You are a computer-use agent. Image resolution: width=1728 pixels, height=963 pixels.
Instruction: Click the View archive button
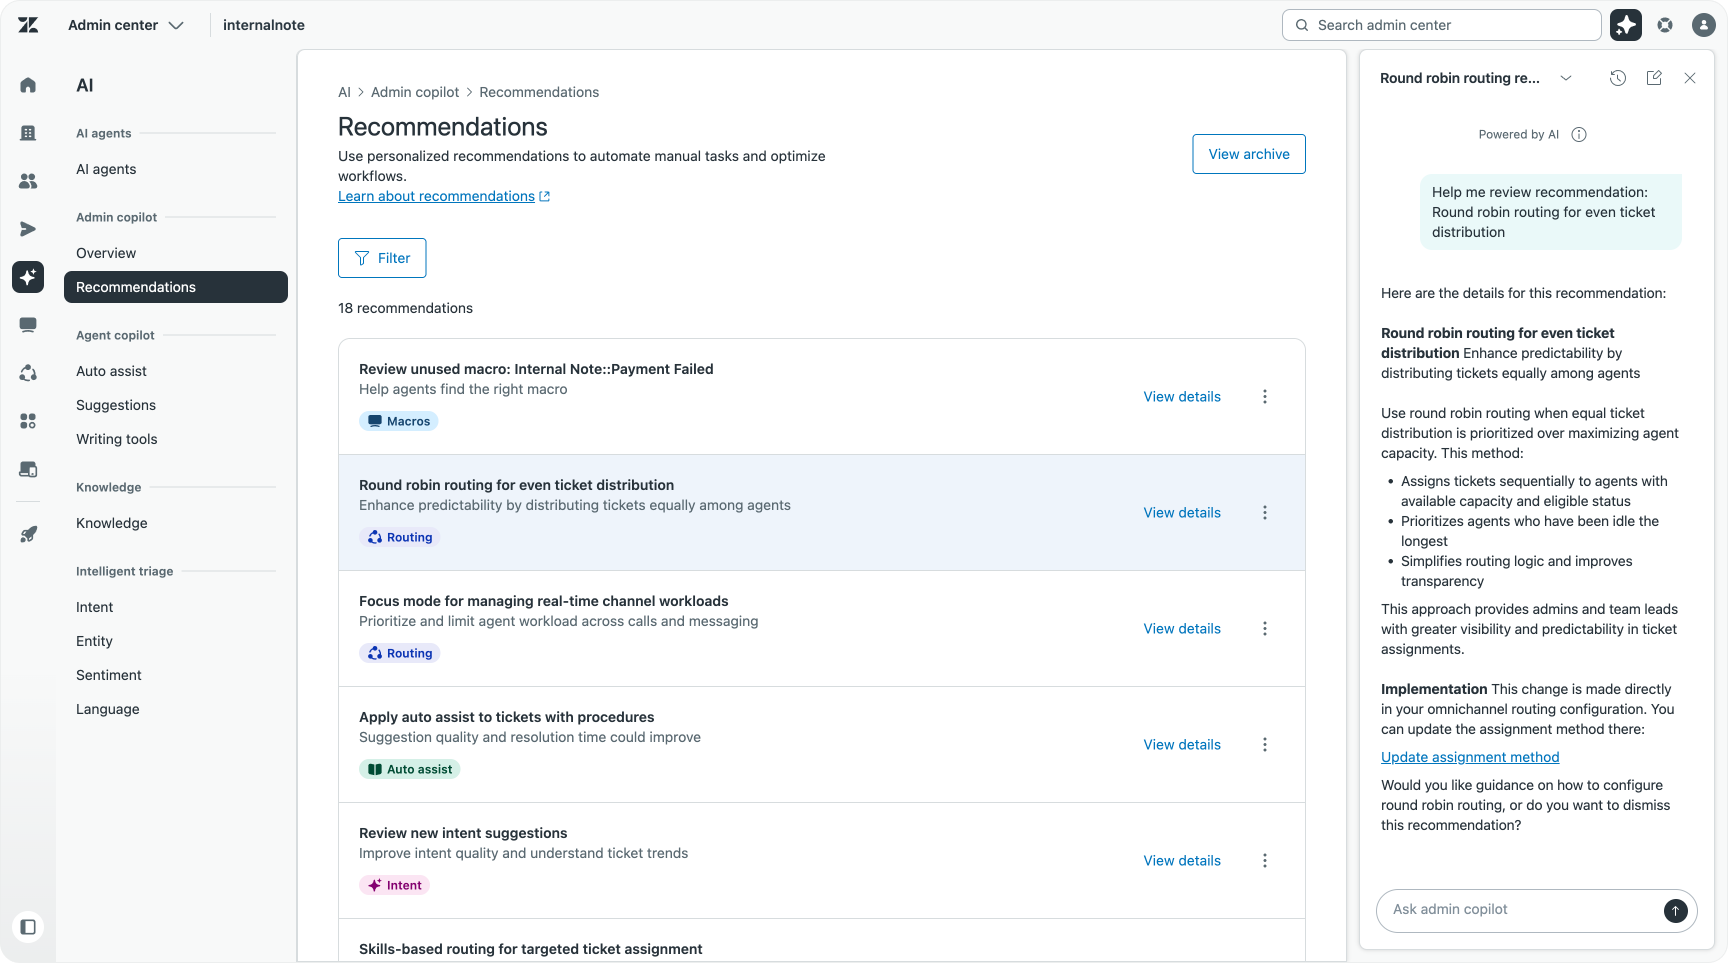[1248, 154]
